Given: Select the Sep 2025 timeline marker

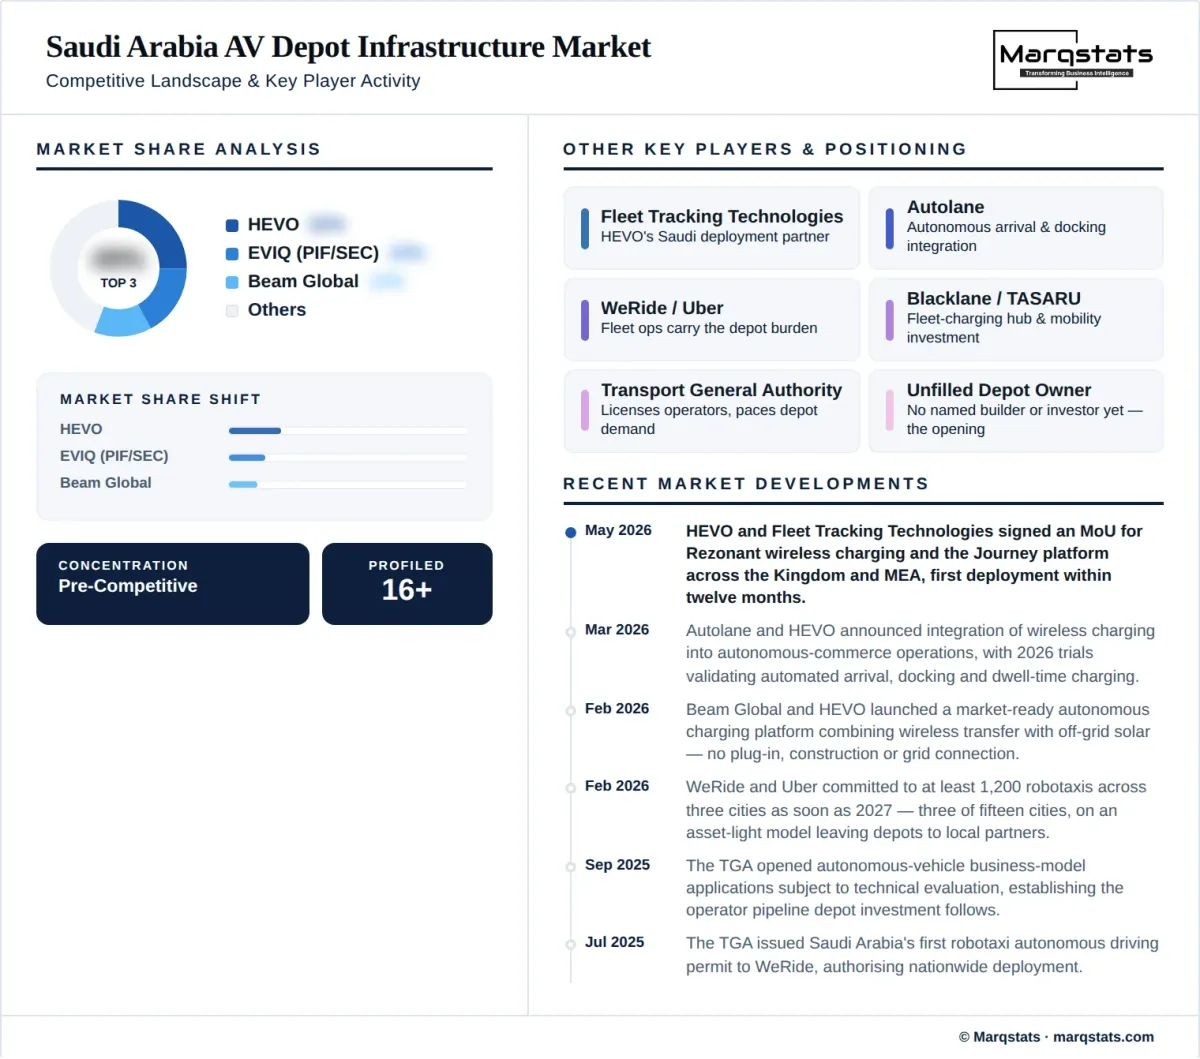Looking at the screenshot, I should pos(571,866).
